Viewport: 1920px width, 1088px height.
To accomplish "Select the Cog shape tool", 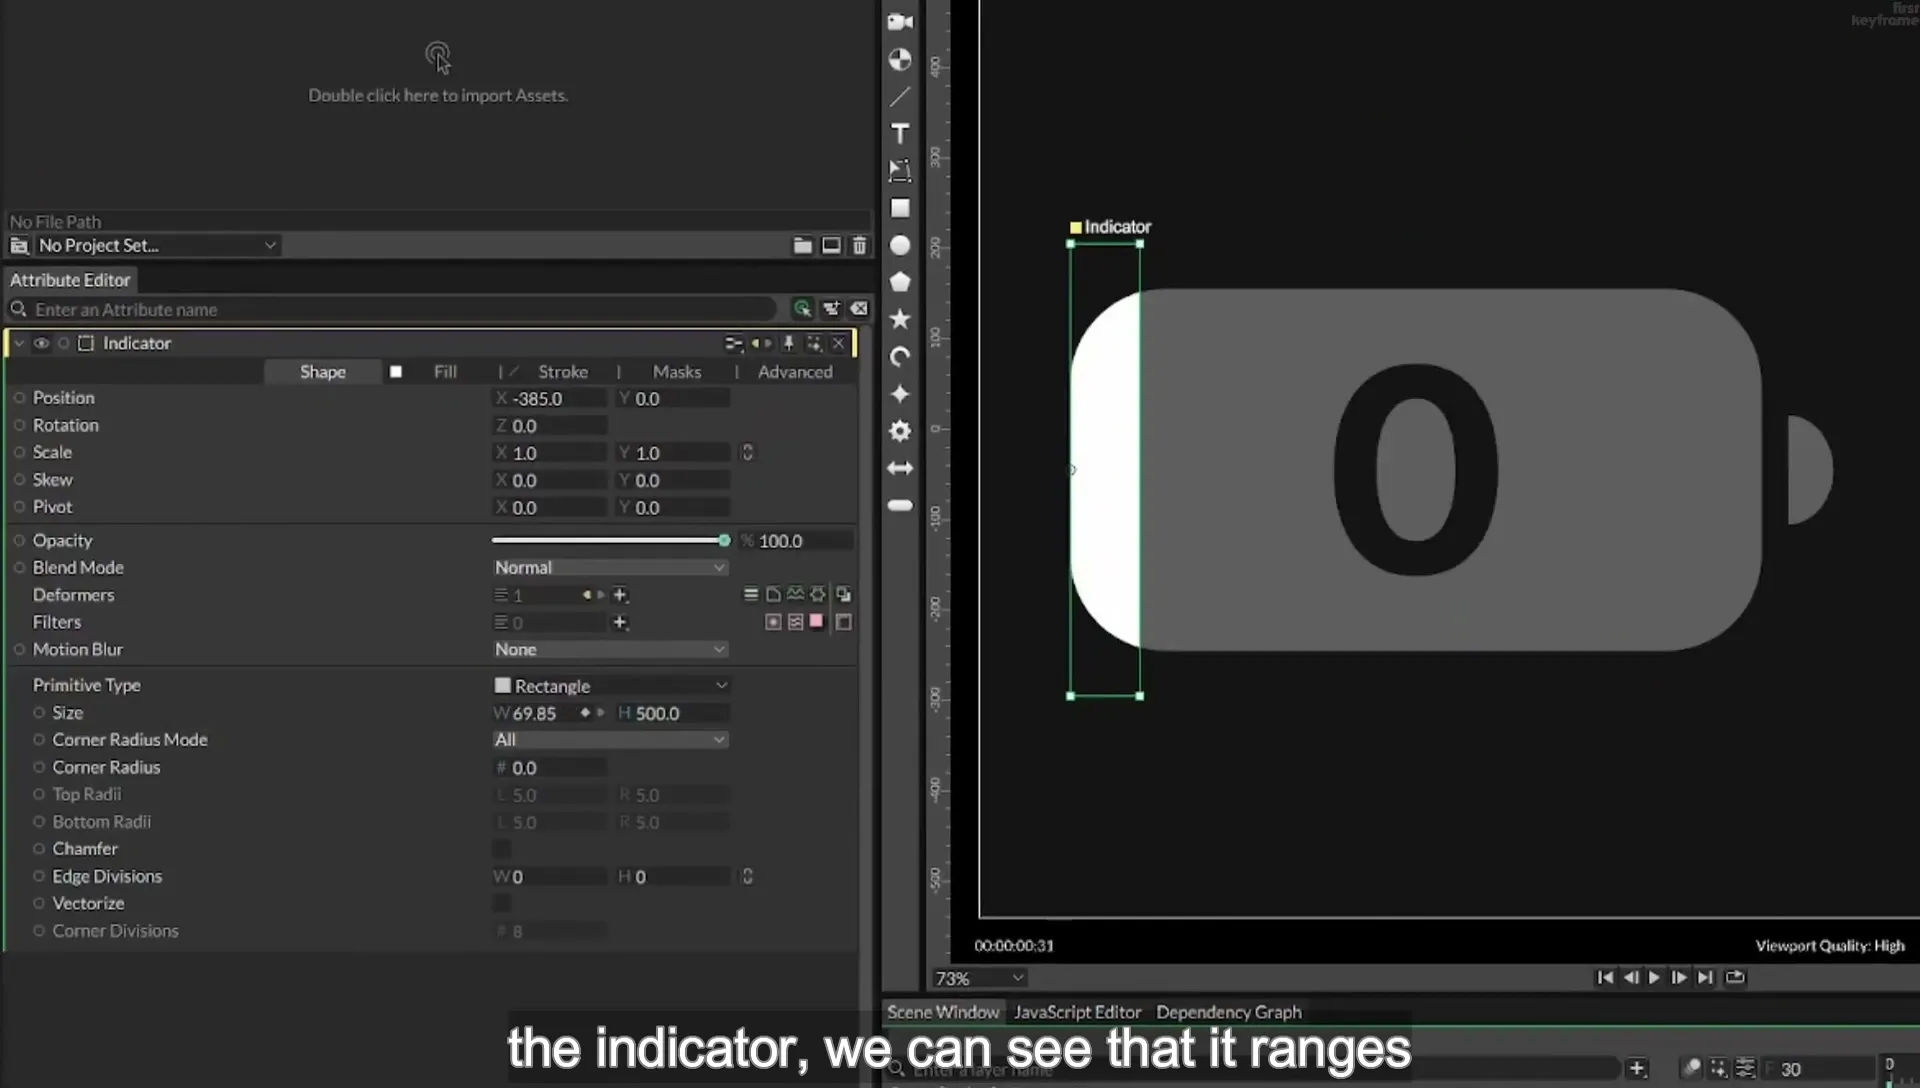I will pyautogui.click(x=900, y=431).
